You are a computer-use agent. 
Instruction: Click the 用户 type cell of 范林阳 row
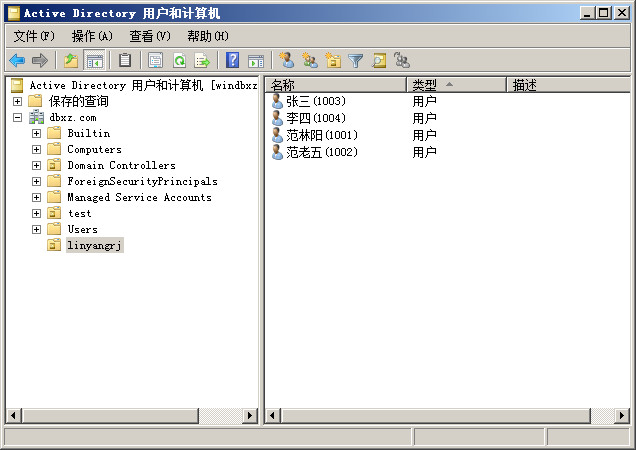(x=424, y=135)
